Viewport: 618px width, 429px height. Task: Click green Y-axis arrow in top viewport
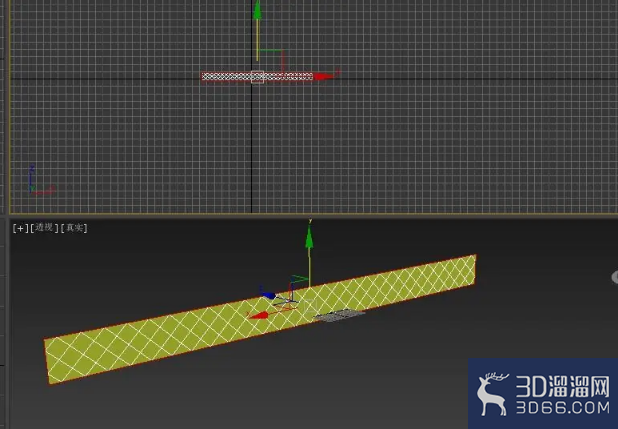(x=257, y=10)
